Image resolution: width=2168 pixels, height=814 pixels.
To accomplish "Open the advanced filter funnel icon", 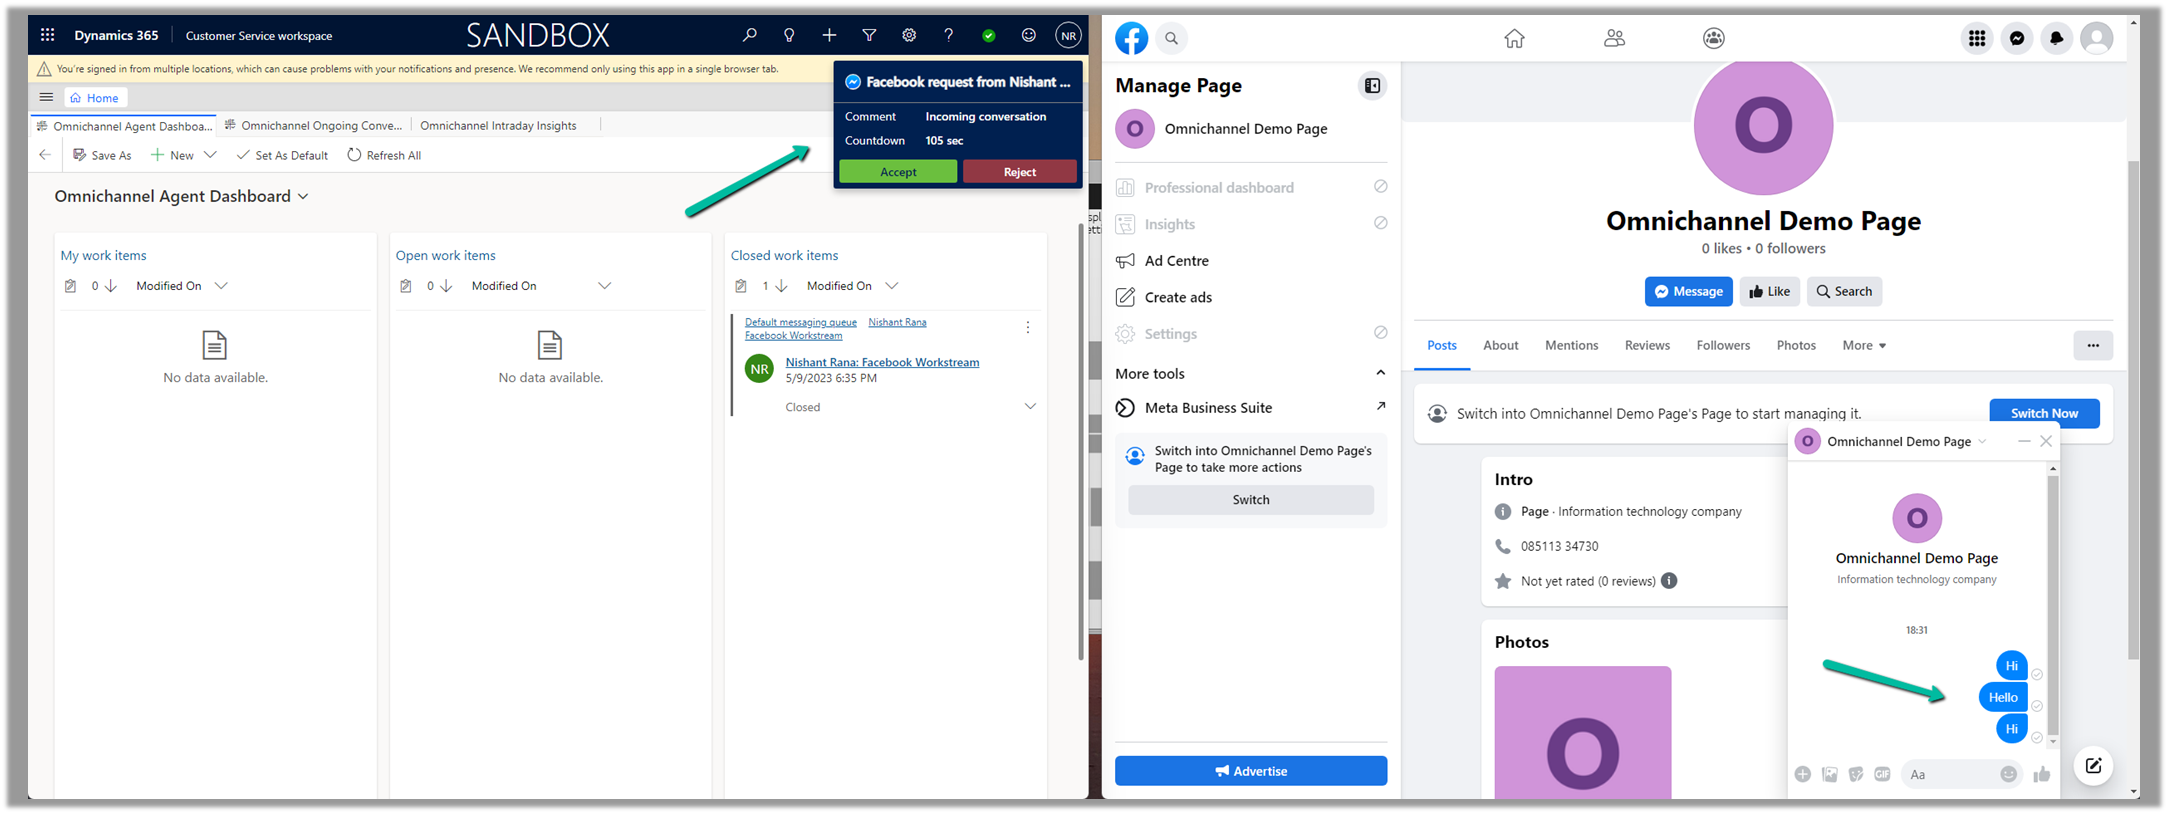I will pos(869,35).
